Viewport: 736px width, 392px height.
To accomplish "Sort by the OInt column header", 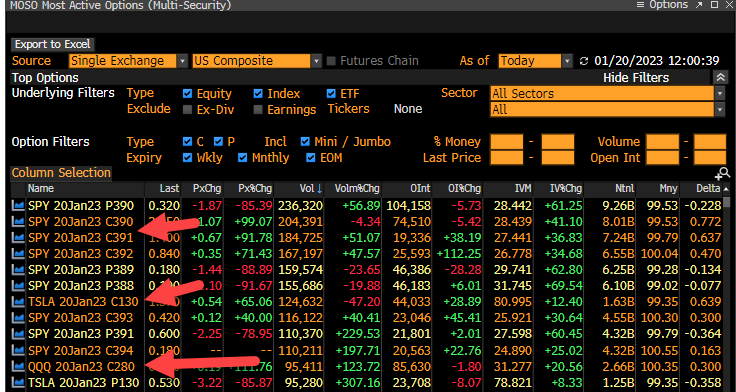I will 406,189.
